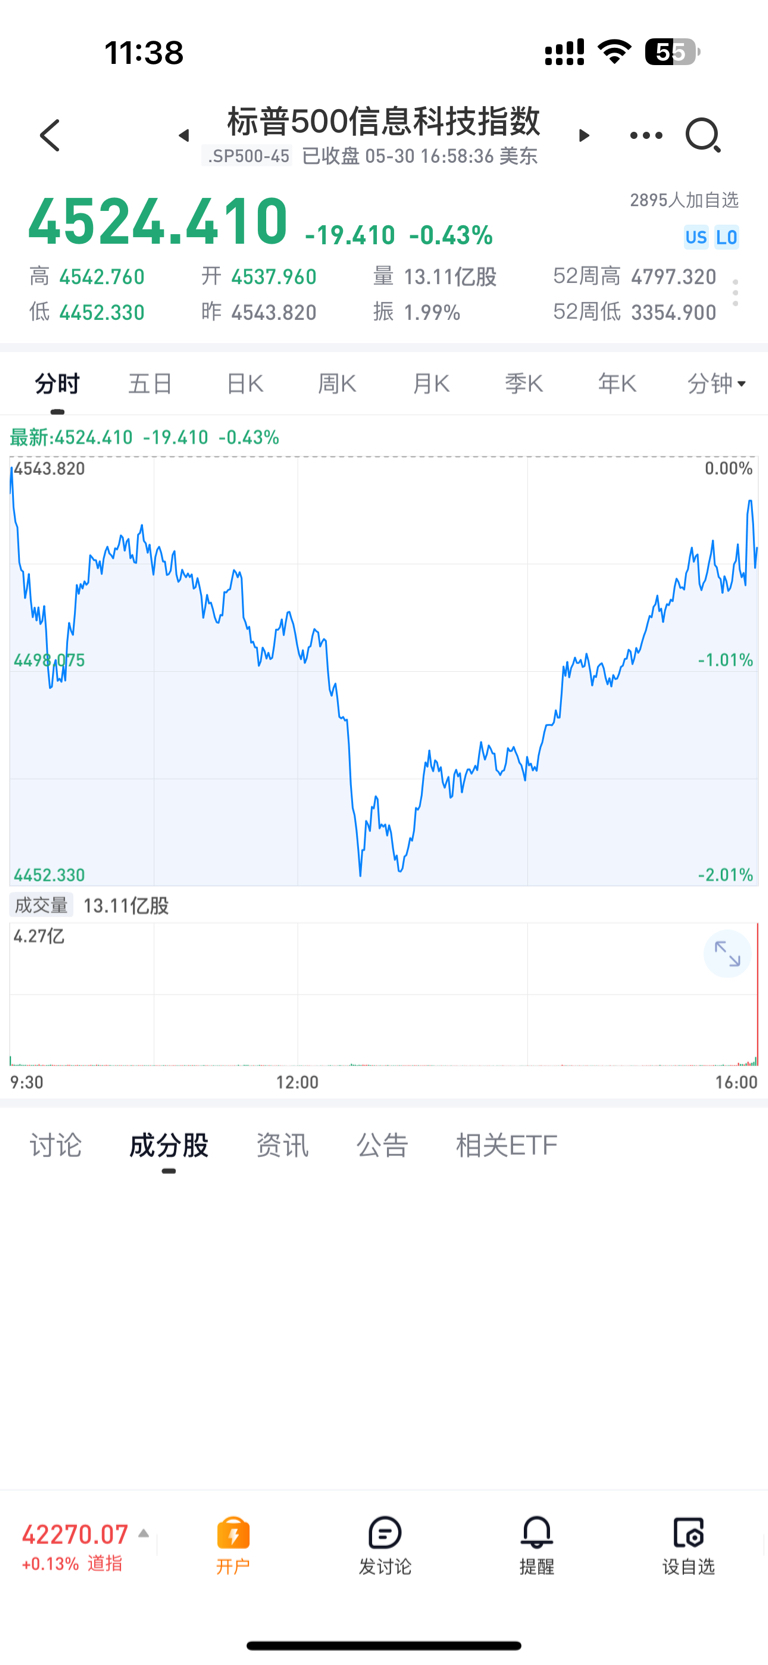Expand the 道指 index ticker arrow

pyautogui.click(x=144, y=1533)
